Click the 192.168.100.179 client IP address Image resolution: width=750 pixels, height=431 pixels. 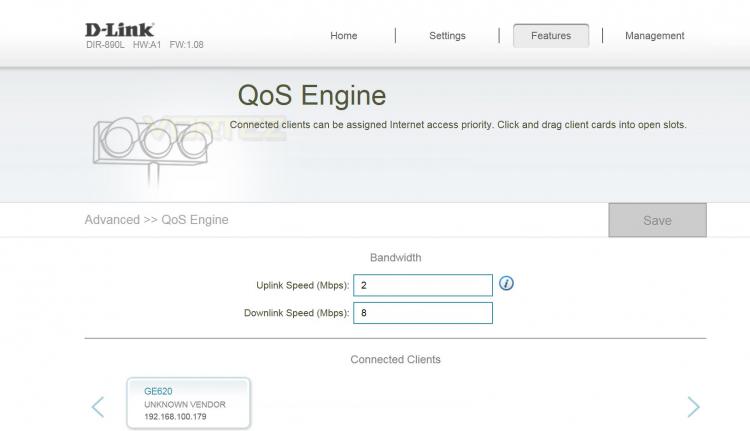pos(175,417)
